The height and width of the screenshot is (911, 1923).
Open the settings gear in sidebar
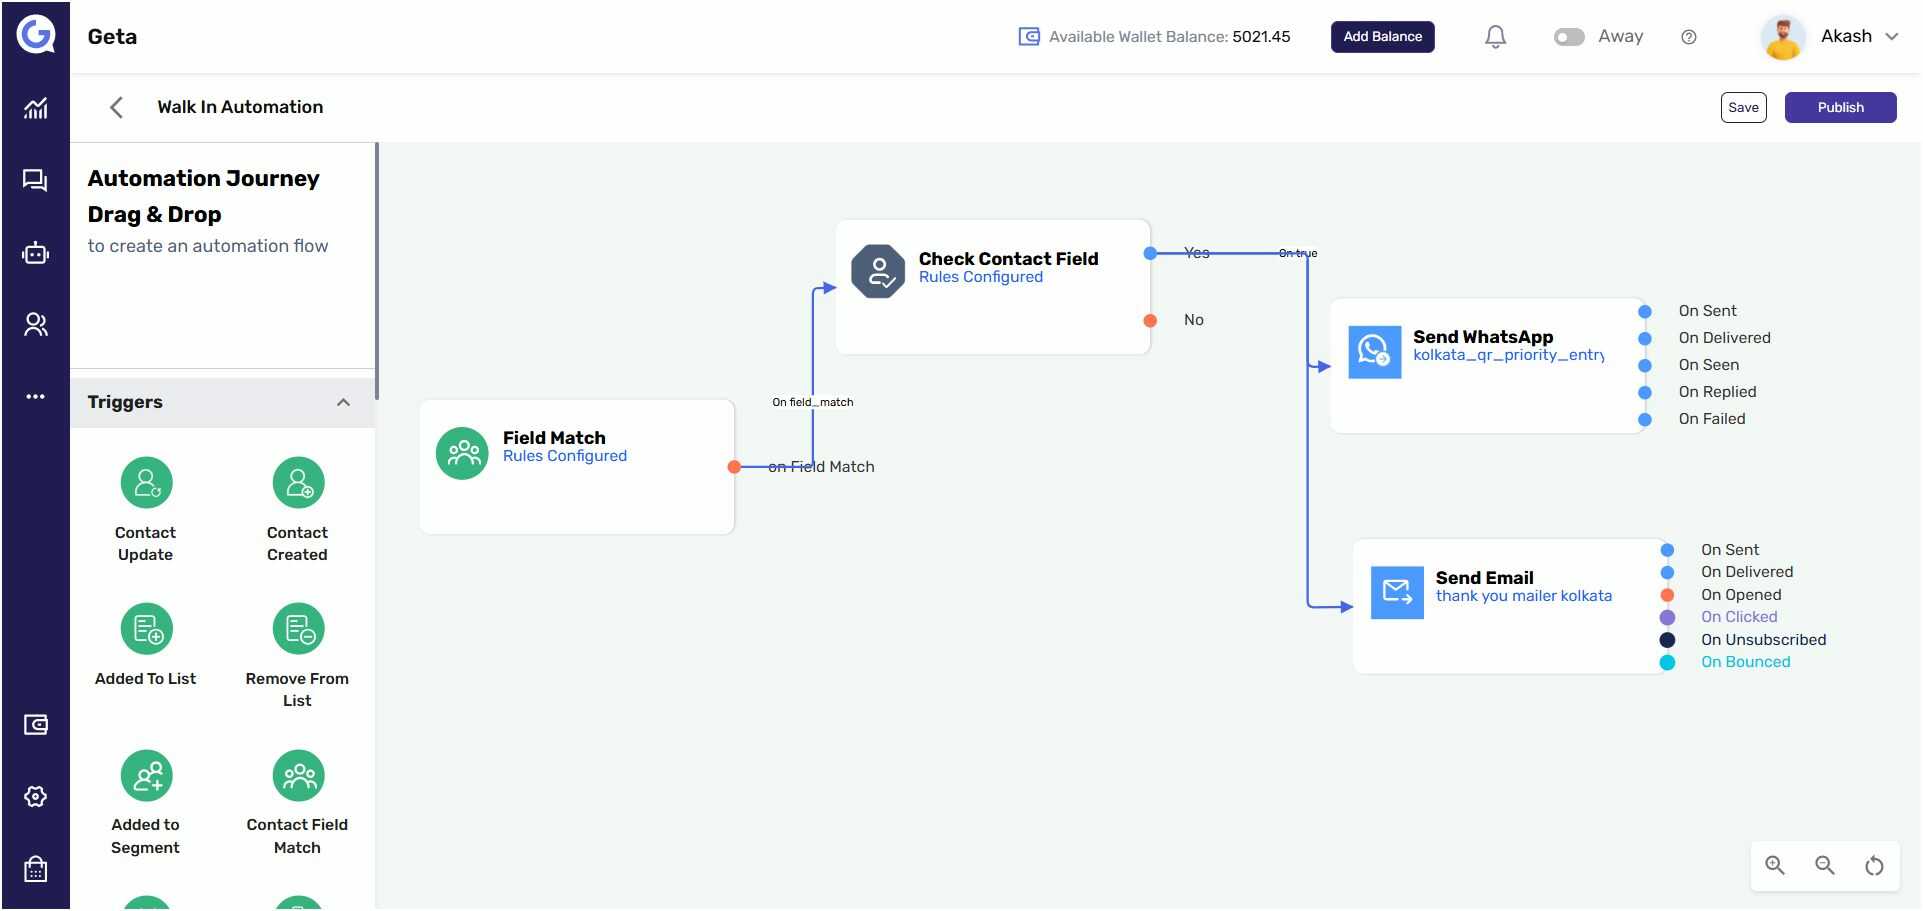[35, 797]
